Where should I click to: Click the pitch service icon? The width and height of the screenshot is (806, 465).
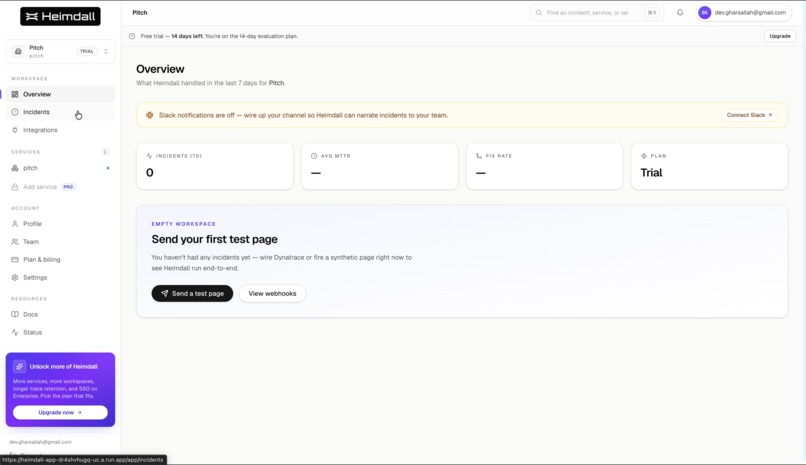[15, 168]
